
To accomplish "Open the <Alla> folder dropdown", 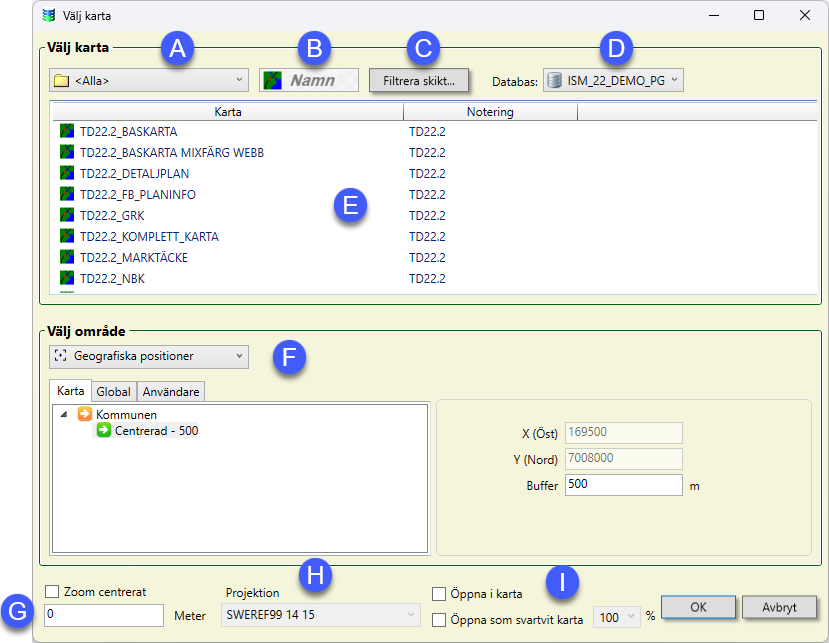I will point(148,80).
